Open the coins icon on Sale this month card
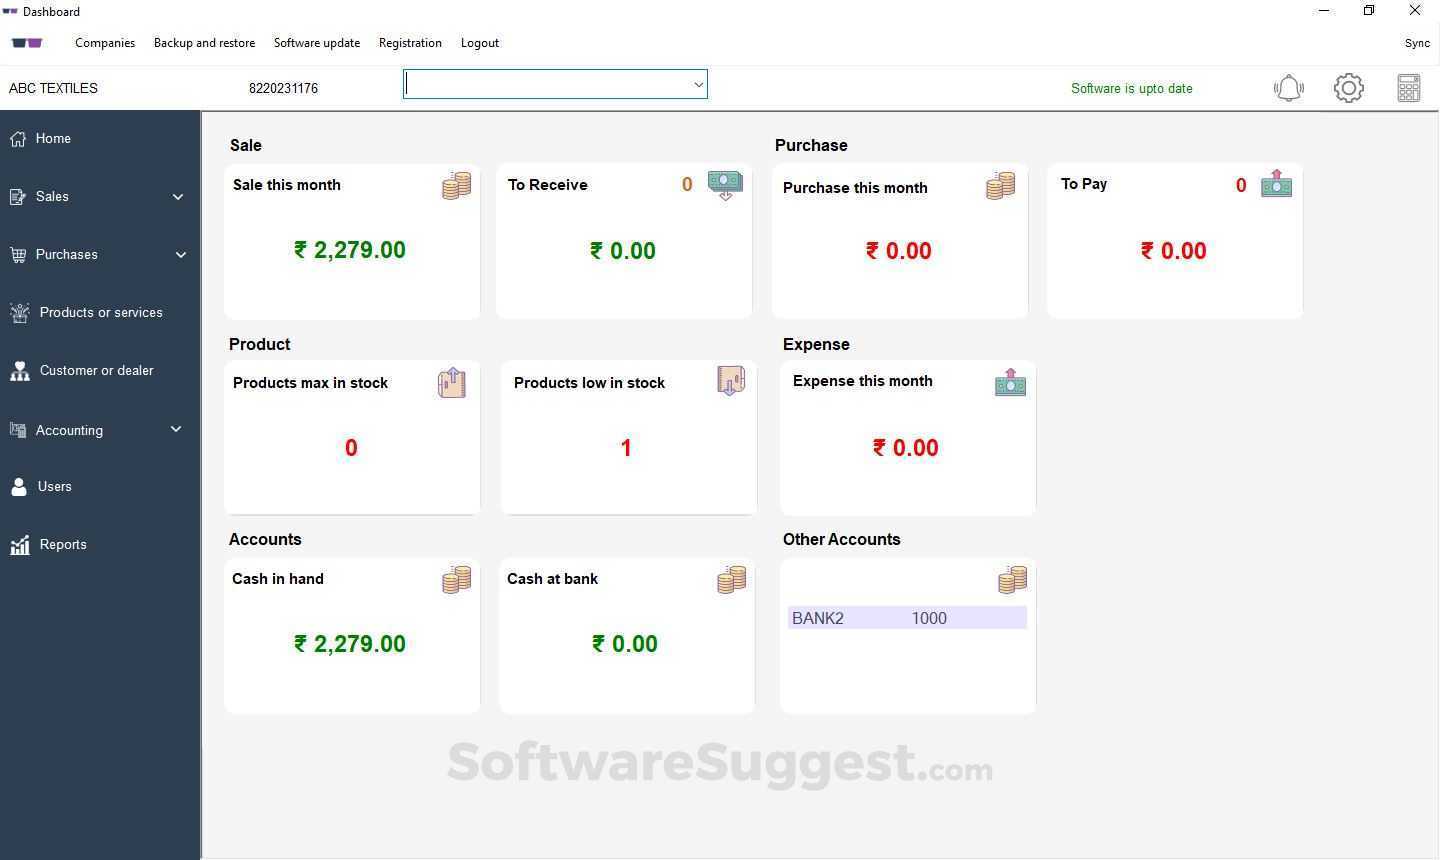The image size is (1440, 860). (x=457, y=184)
